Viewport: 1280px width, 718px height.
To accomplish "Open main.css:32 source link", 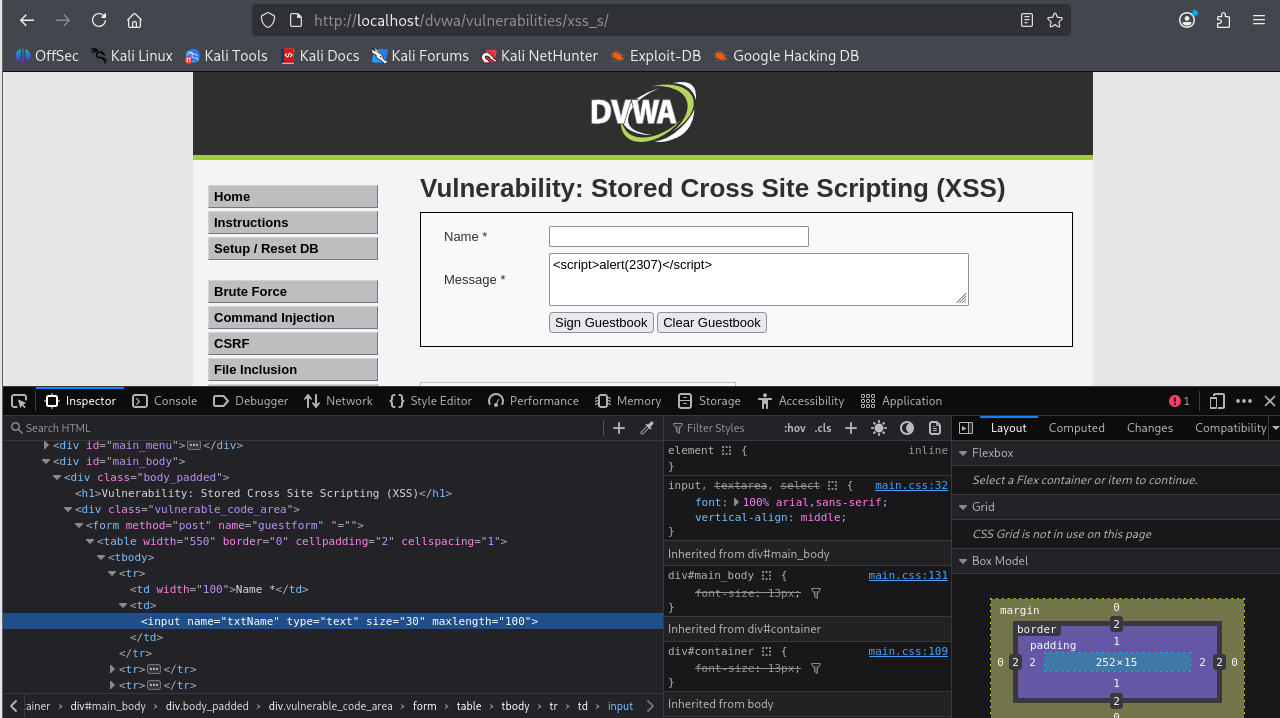I will pyautogui.click(x=908, y=486).
